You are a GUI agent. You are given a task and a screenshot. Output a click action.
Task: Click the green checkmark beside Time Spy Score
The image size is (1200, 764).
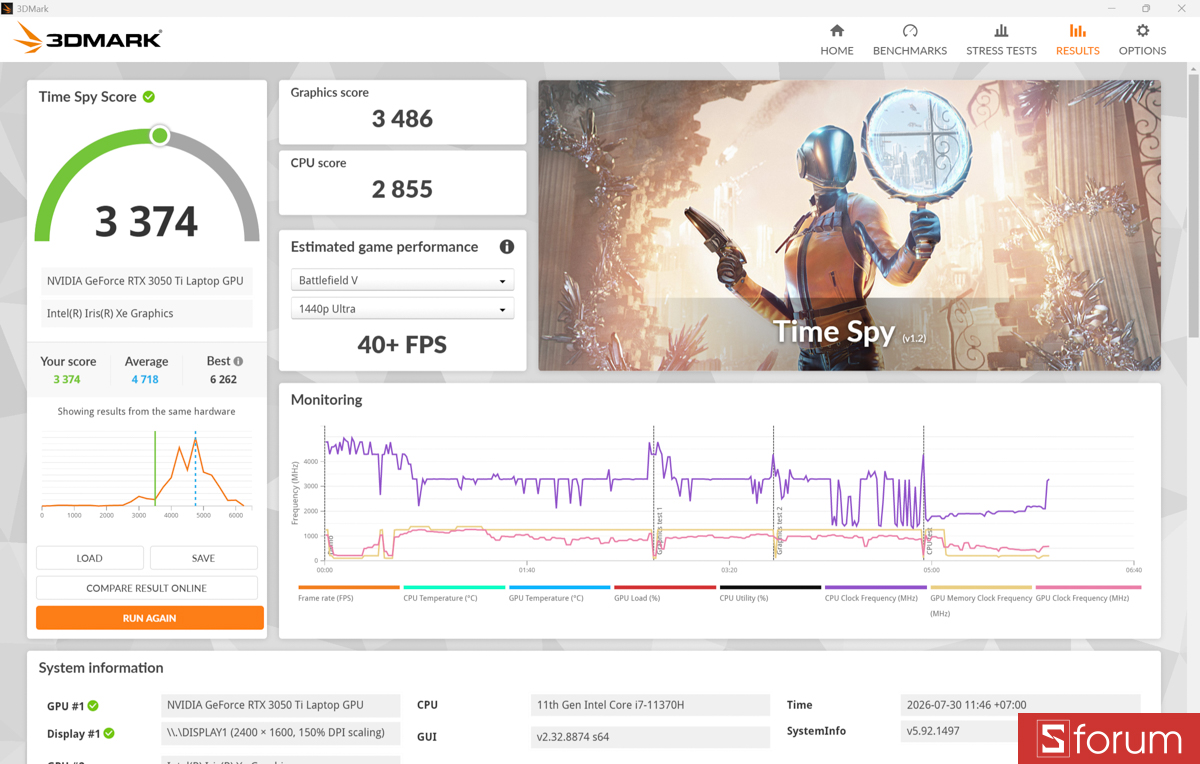[x=149, y=97]
